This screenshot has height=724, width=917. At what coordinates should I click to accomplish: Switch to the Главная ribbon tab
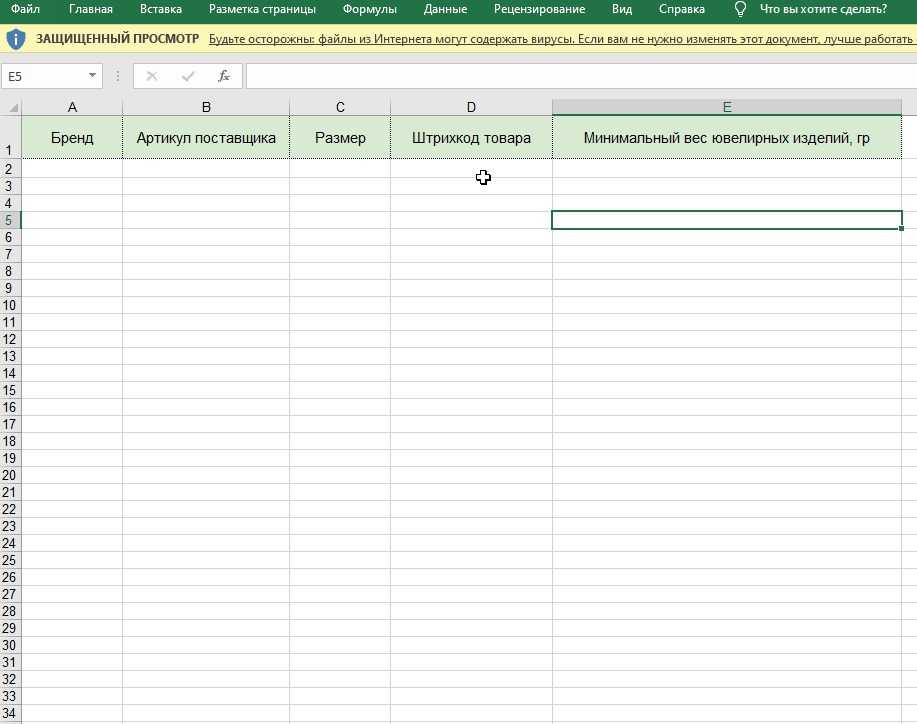point(91,10)
